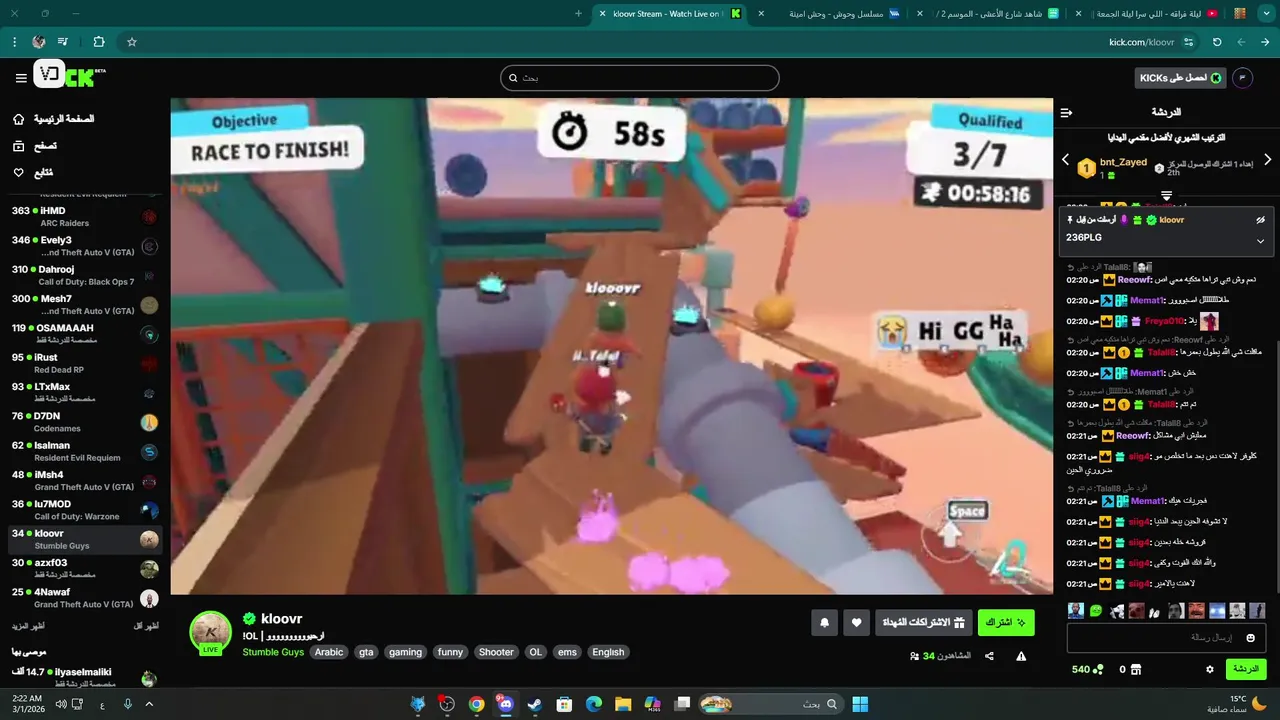Open D7DN Codenames channel in sidebar
This screenshot has width=1280, height=720.
point(84,421)
